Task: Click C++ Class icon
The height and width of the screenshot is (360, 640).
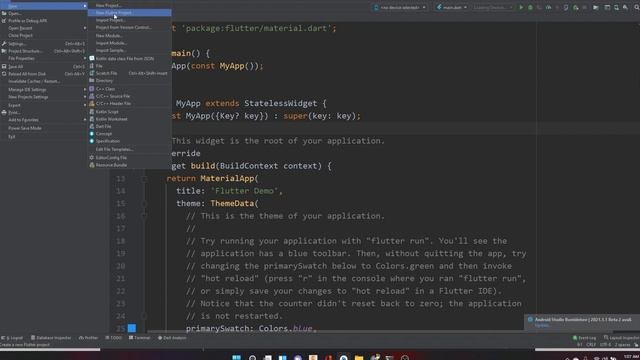Action: click(92, 89)
